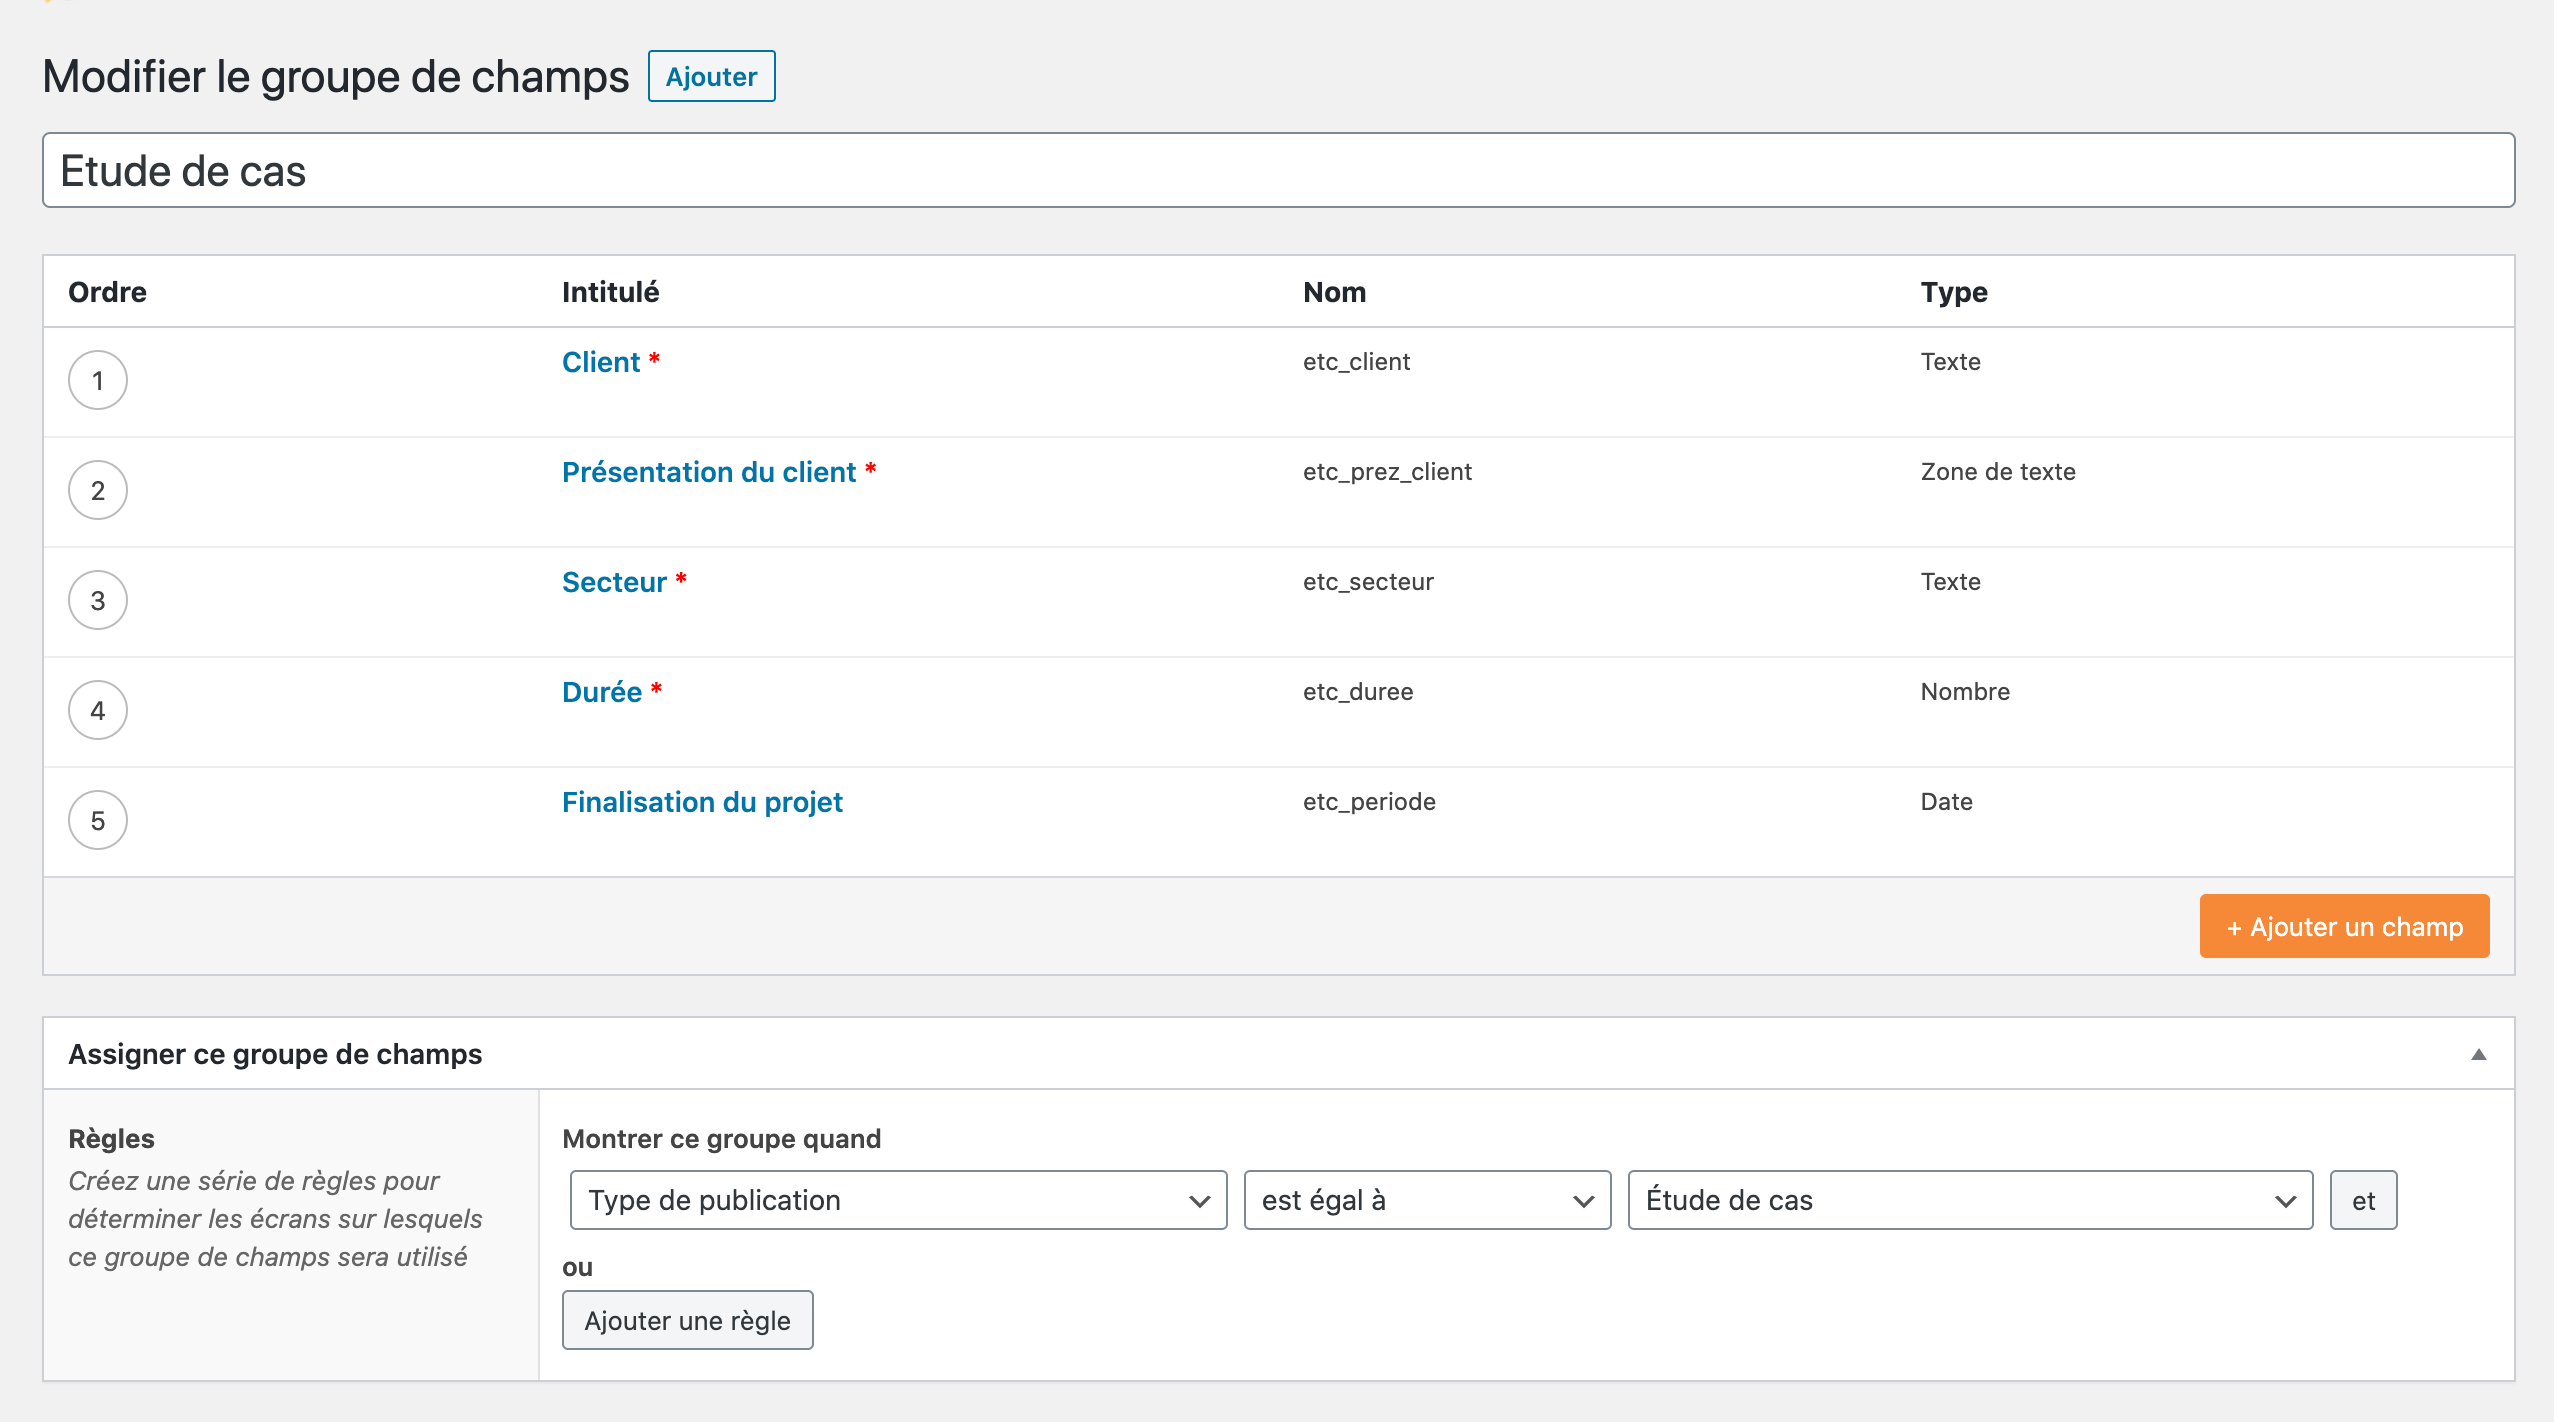Viewport: 2554px width, 1422px height.
Task: Click order handle number 5
Action: [98, 820]
